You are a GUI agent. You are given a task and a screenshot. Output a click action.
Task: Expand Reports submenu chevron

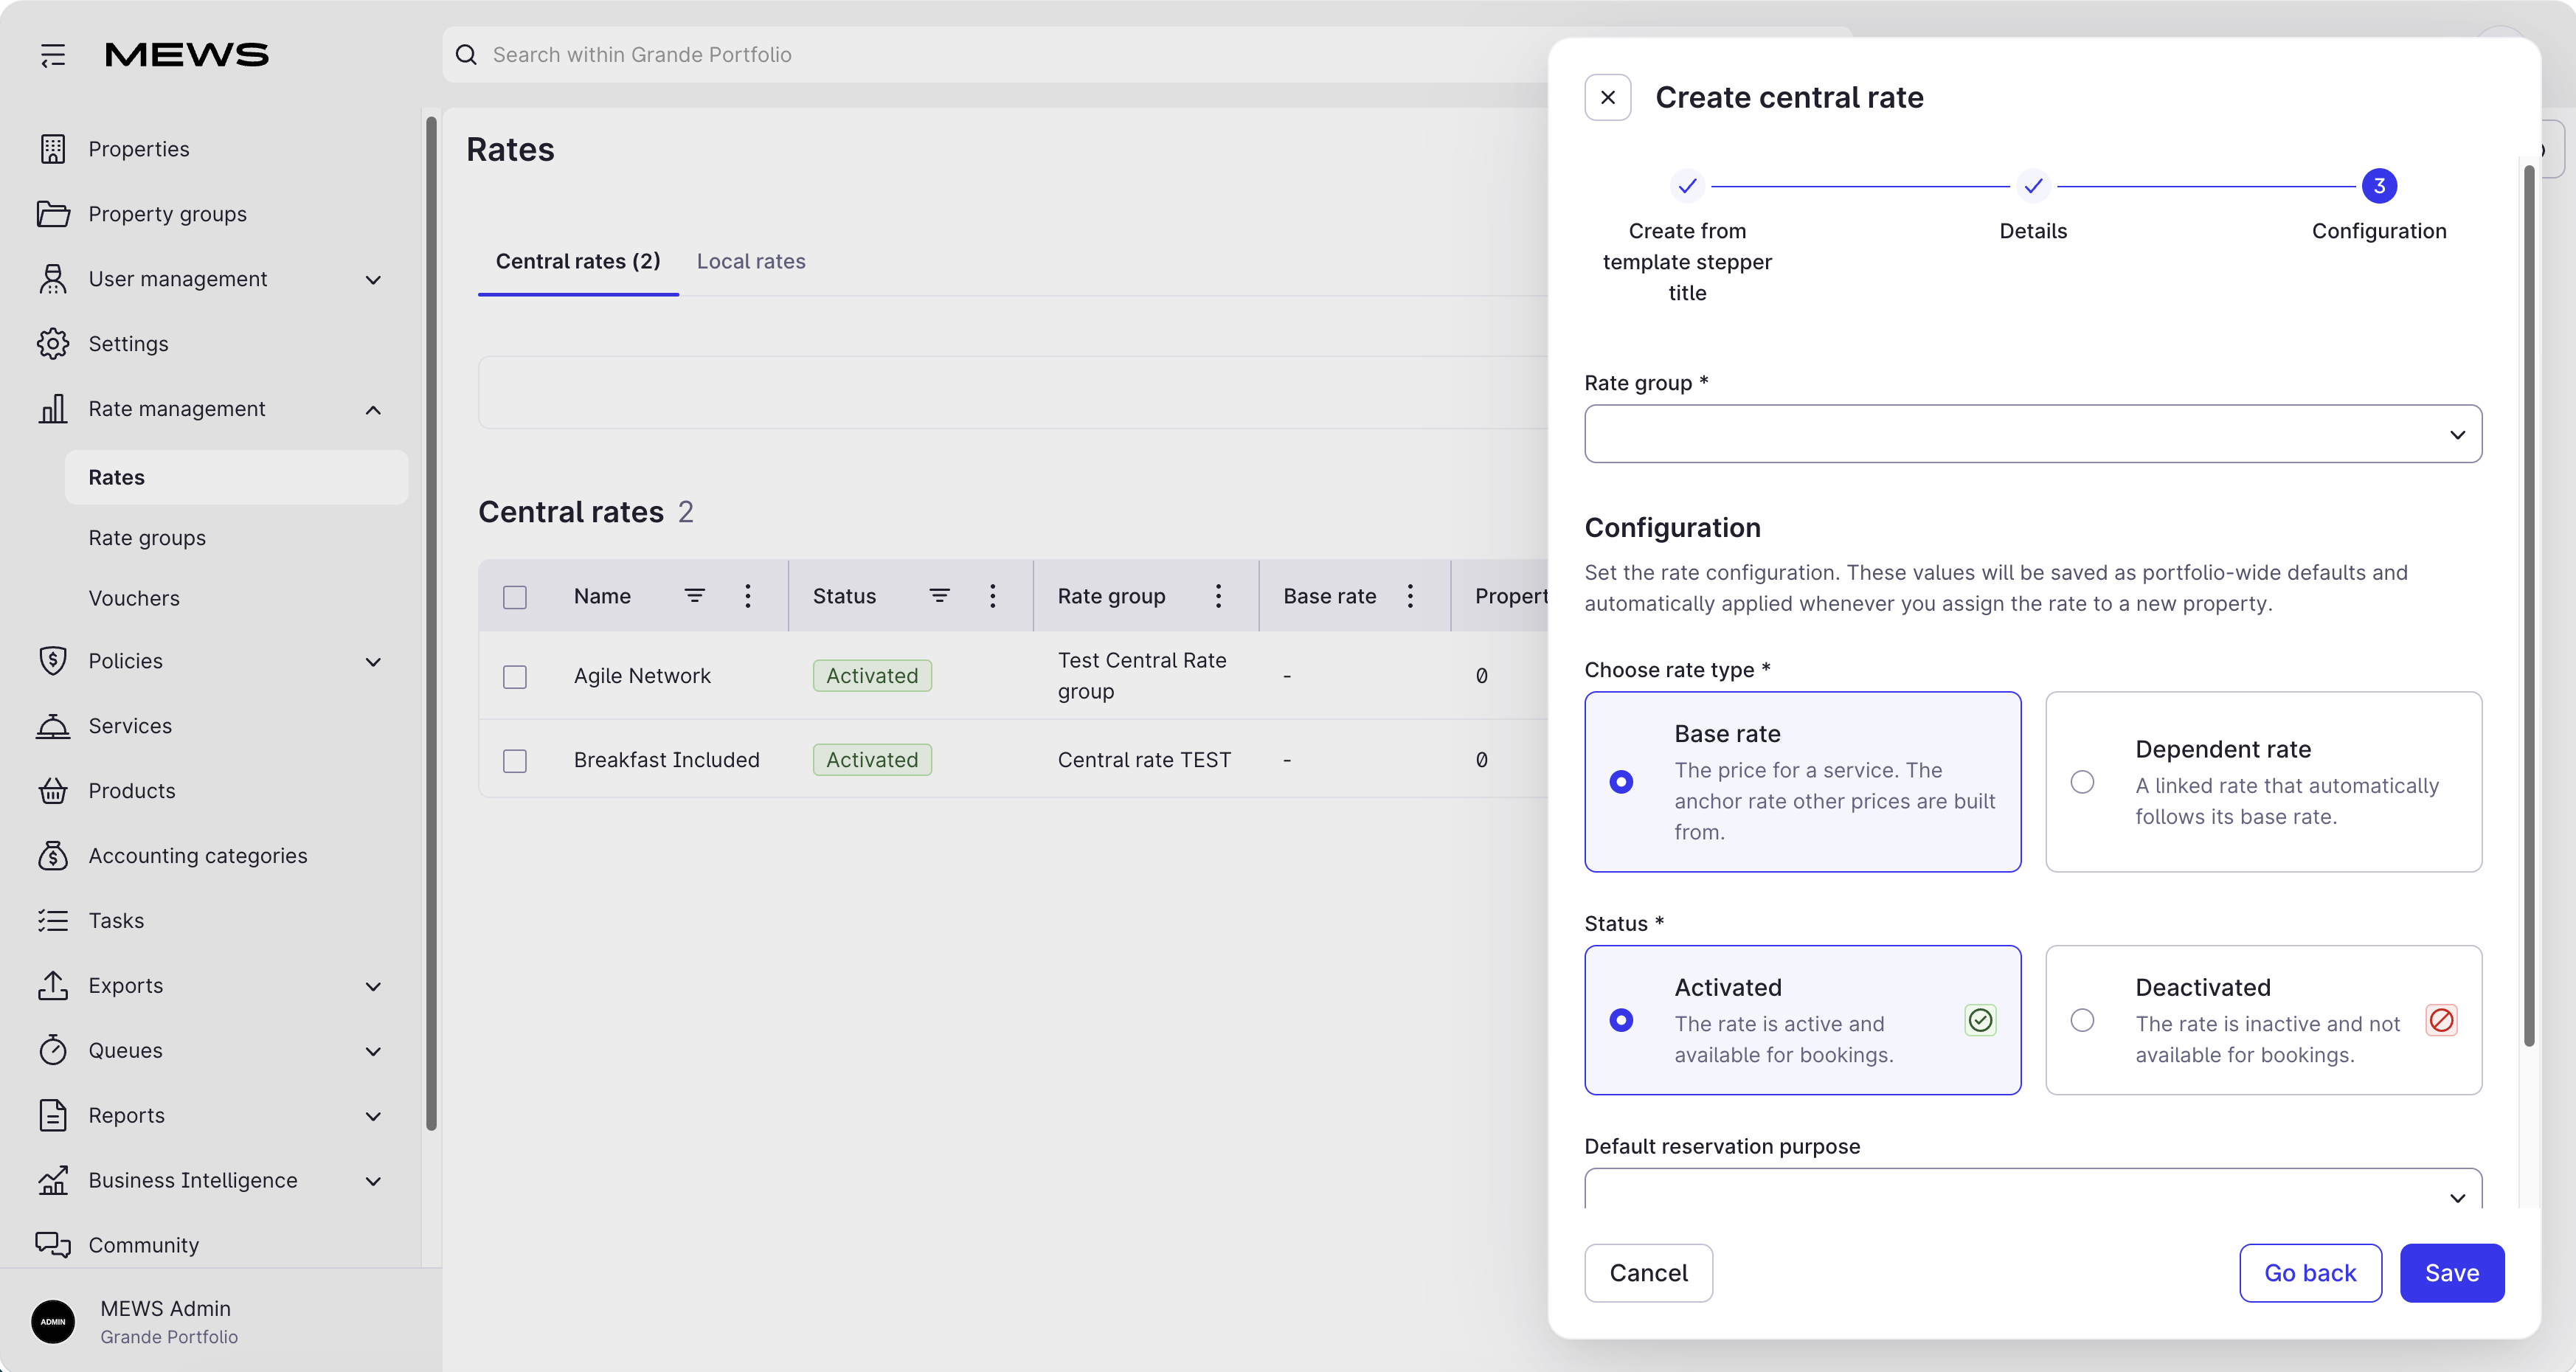(374, 1117)
